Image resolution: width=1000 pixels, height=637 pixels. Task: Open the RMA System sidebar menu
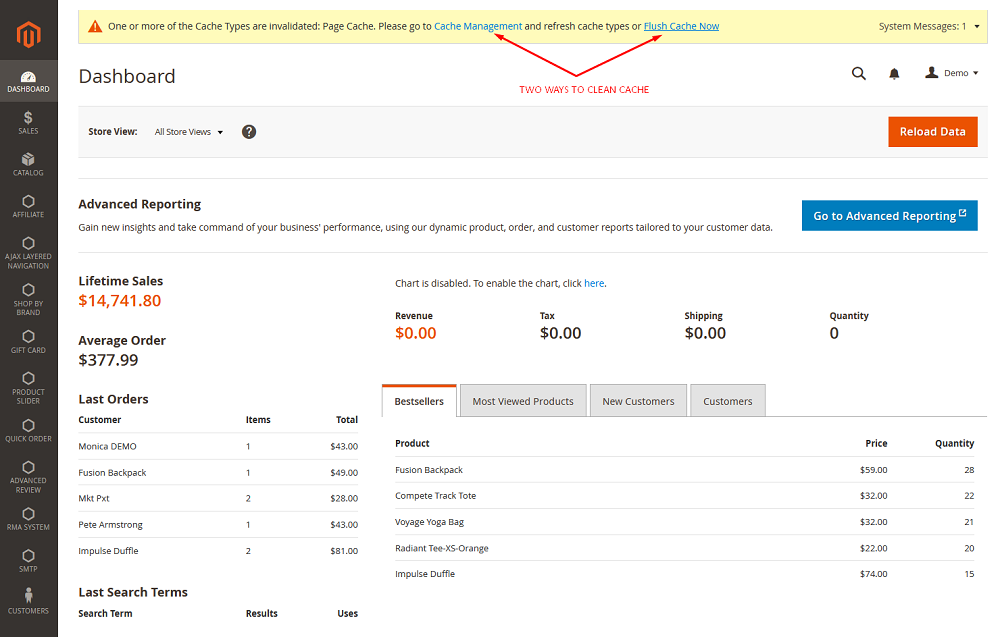(x=28, y=518)
